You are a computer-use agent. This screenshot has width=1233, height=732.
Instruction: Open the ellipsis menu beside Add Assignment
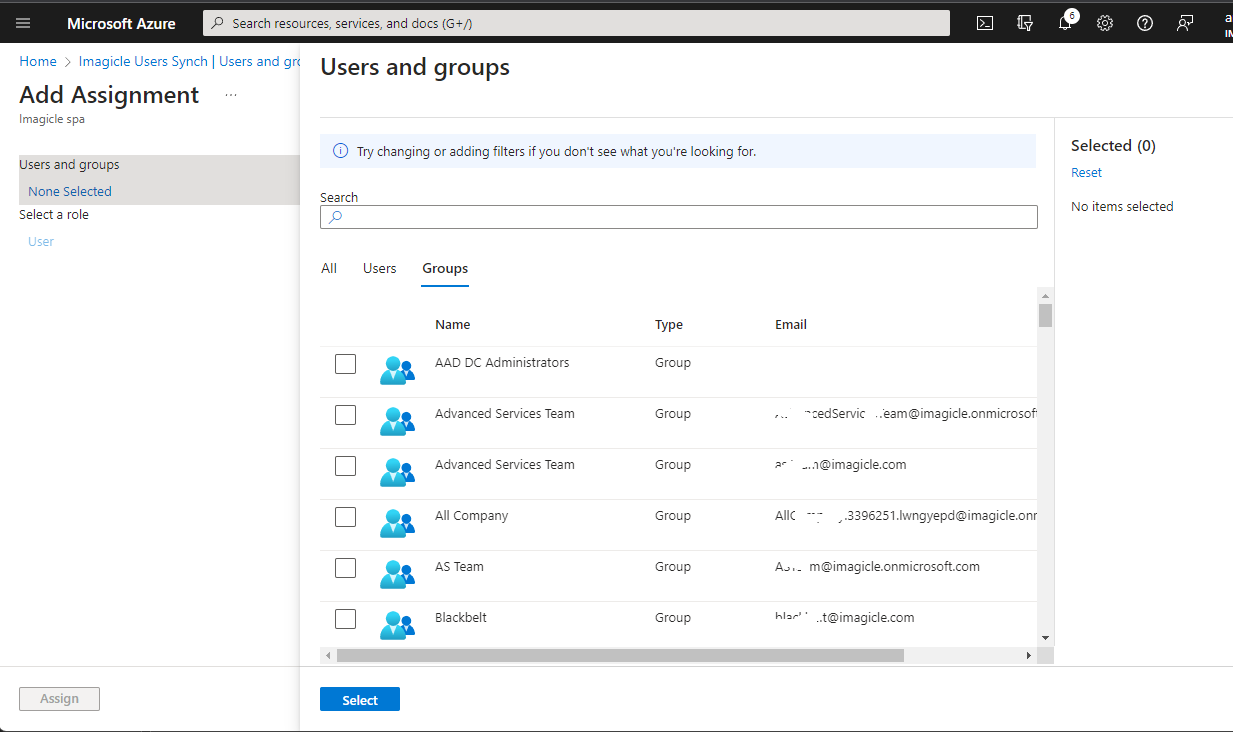point(231,95)
